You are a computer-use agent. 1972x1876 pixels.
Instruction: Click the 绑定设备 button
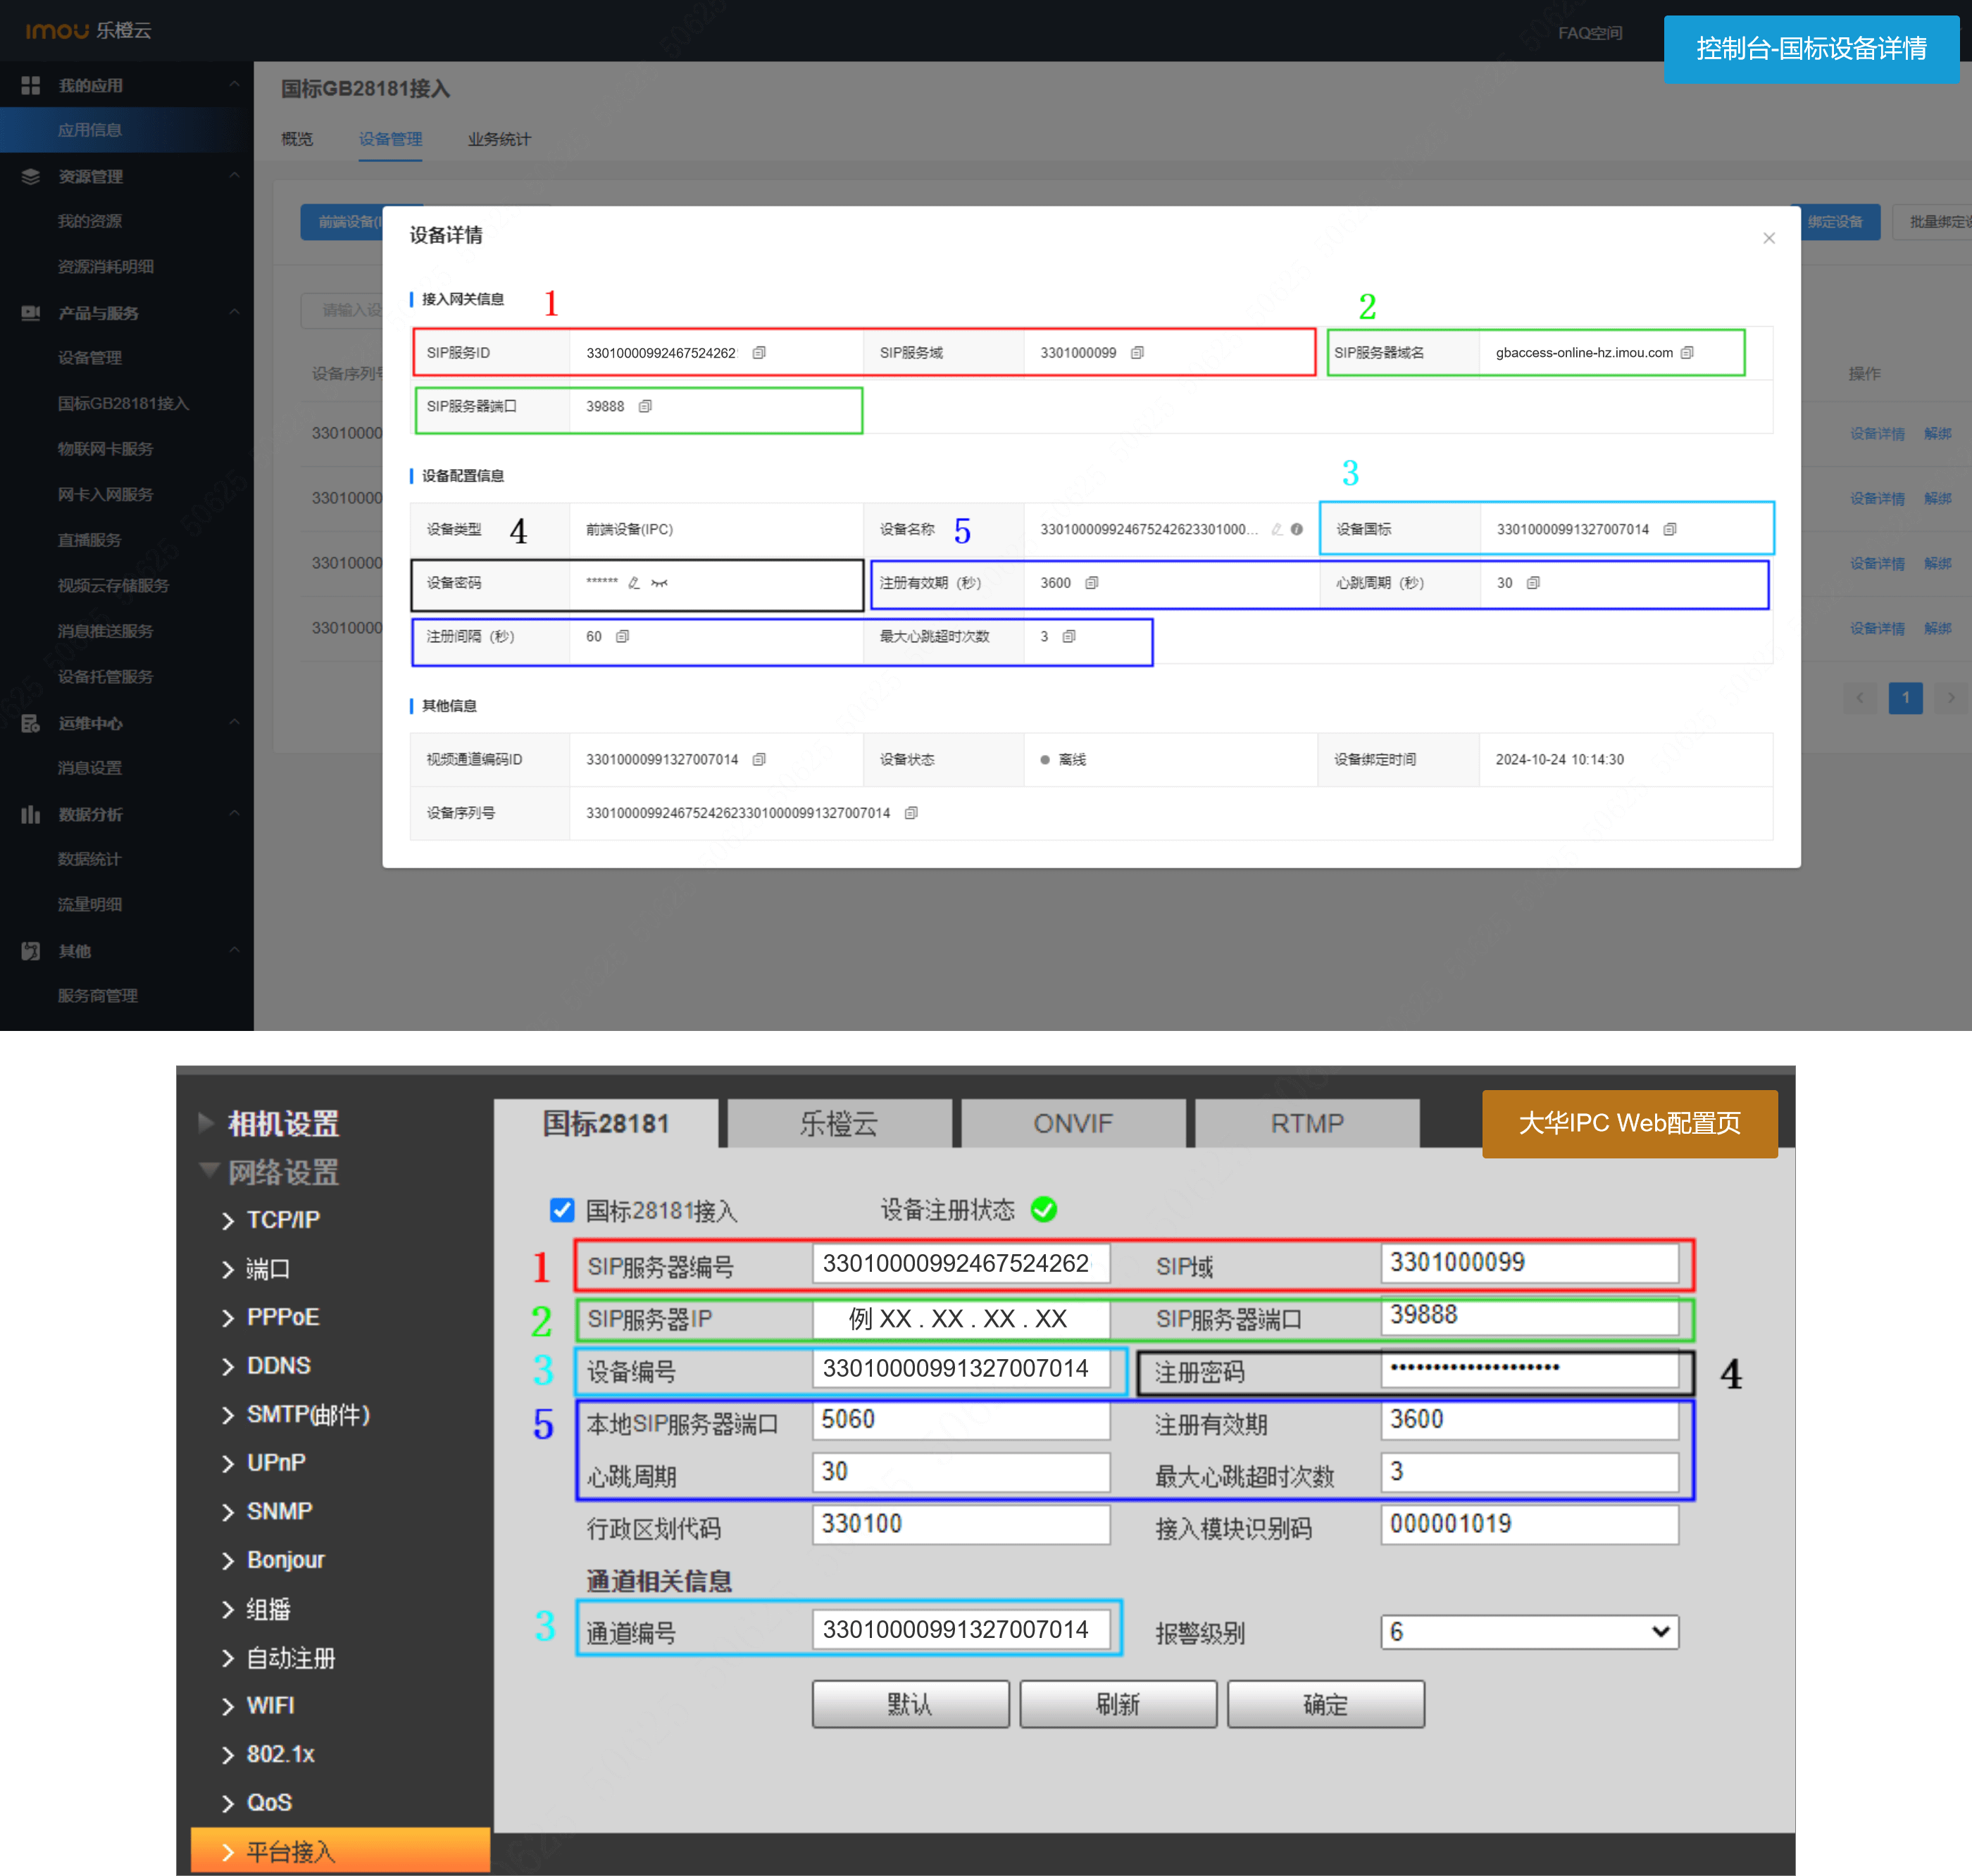click(1836, 222)
